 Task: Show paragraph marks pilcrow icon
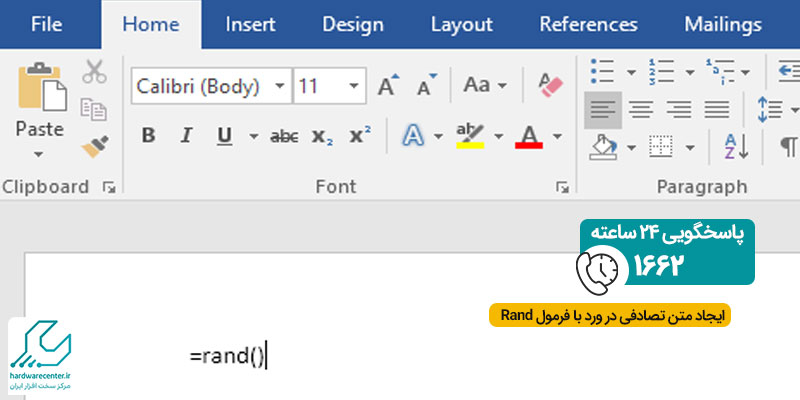coord(788,147)
